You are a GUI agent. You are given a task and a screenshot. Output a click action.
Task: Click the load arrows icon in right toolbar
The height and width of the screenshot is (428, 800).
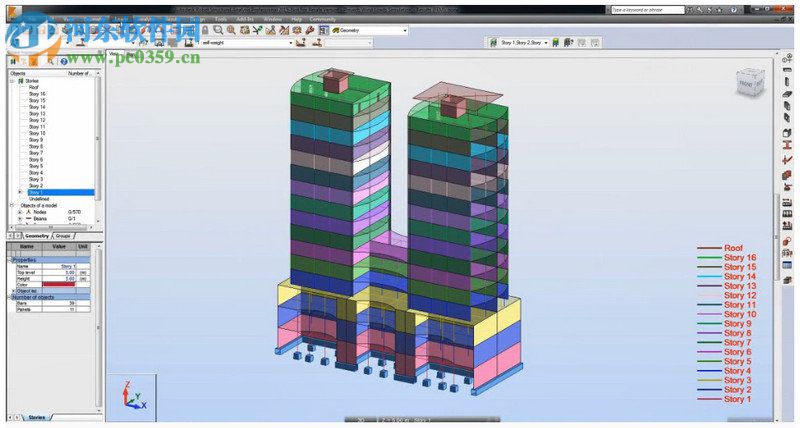click(x=787, y=225)
